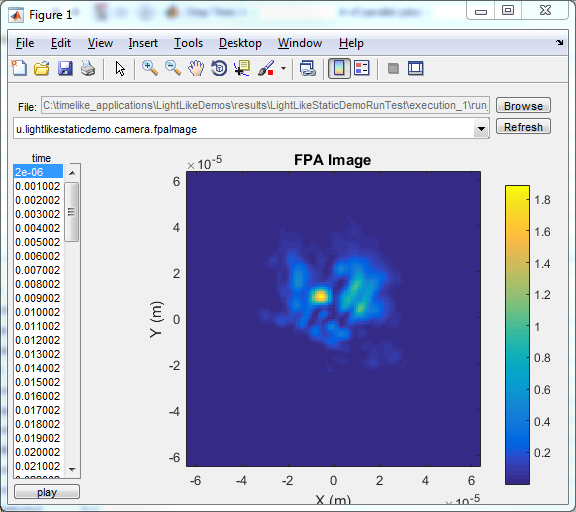Viewport: 576px width, 512px height.
Task: Select the Zoom Out magnifier tool
Action: click(173, 68)
